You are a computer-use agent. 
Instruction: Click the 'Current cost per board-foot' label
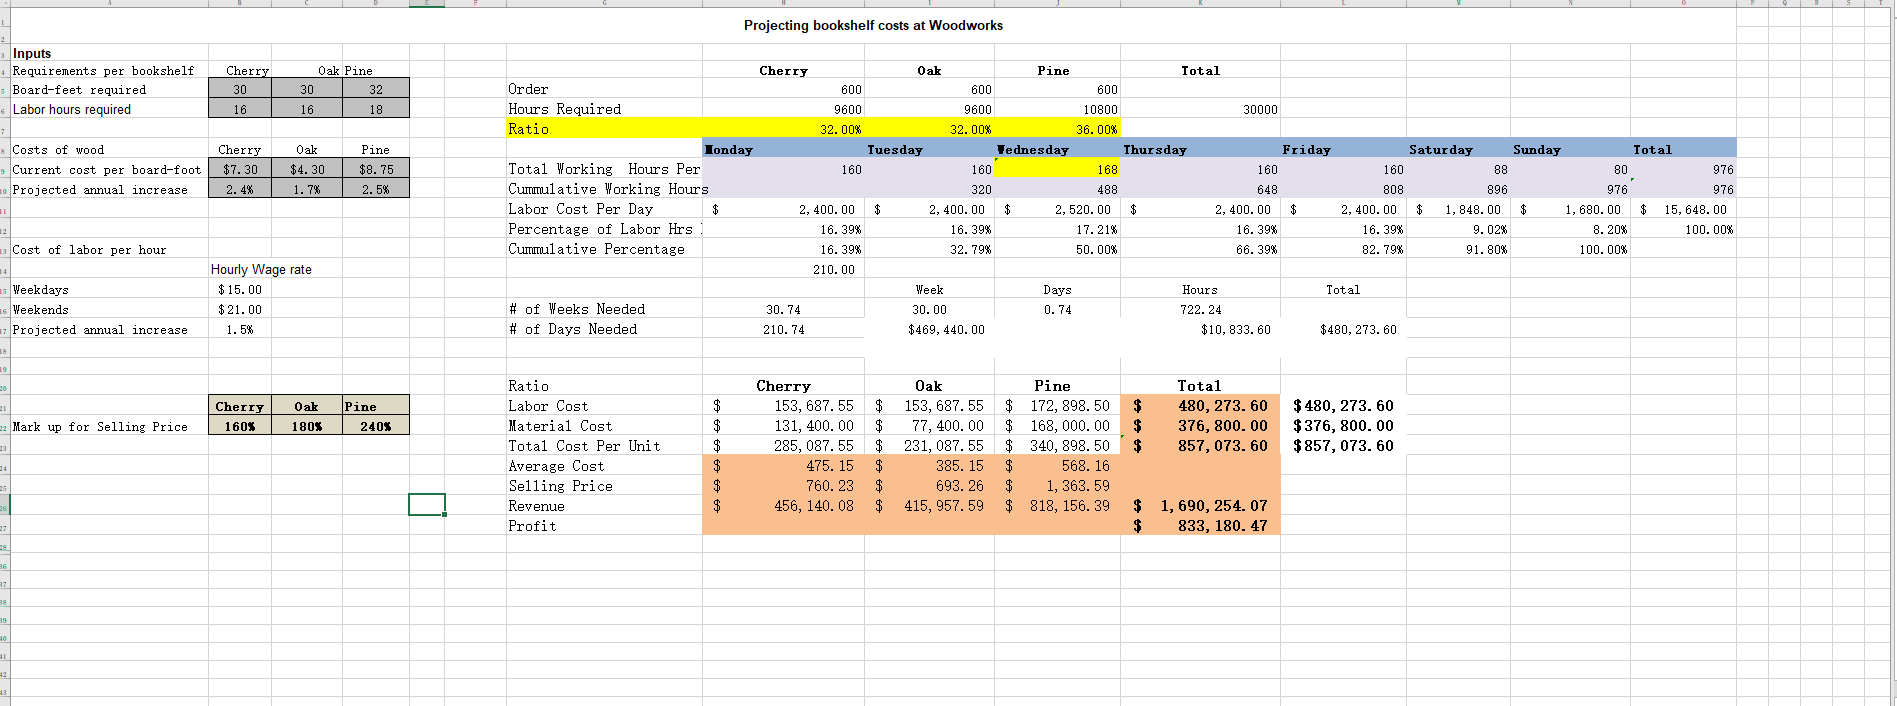pyautogui.click(x=107, y=170)
